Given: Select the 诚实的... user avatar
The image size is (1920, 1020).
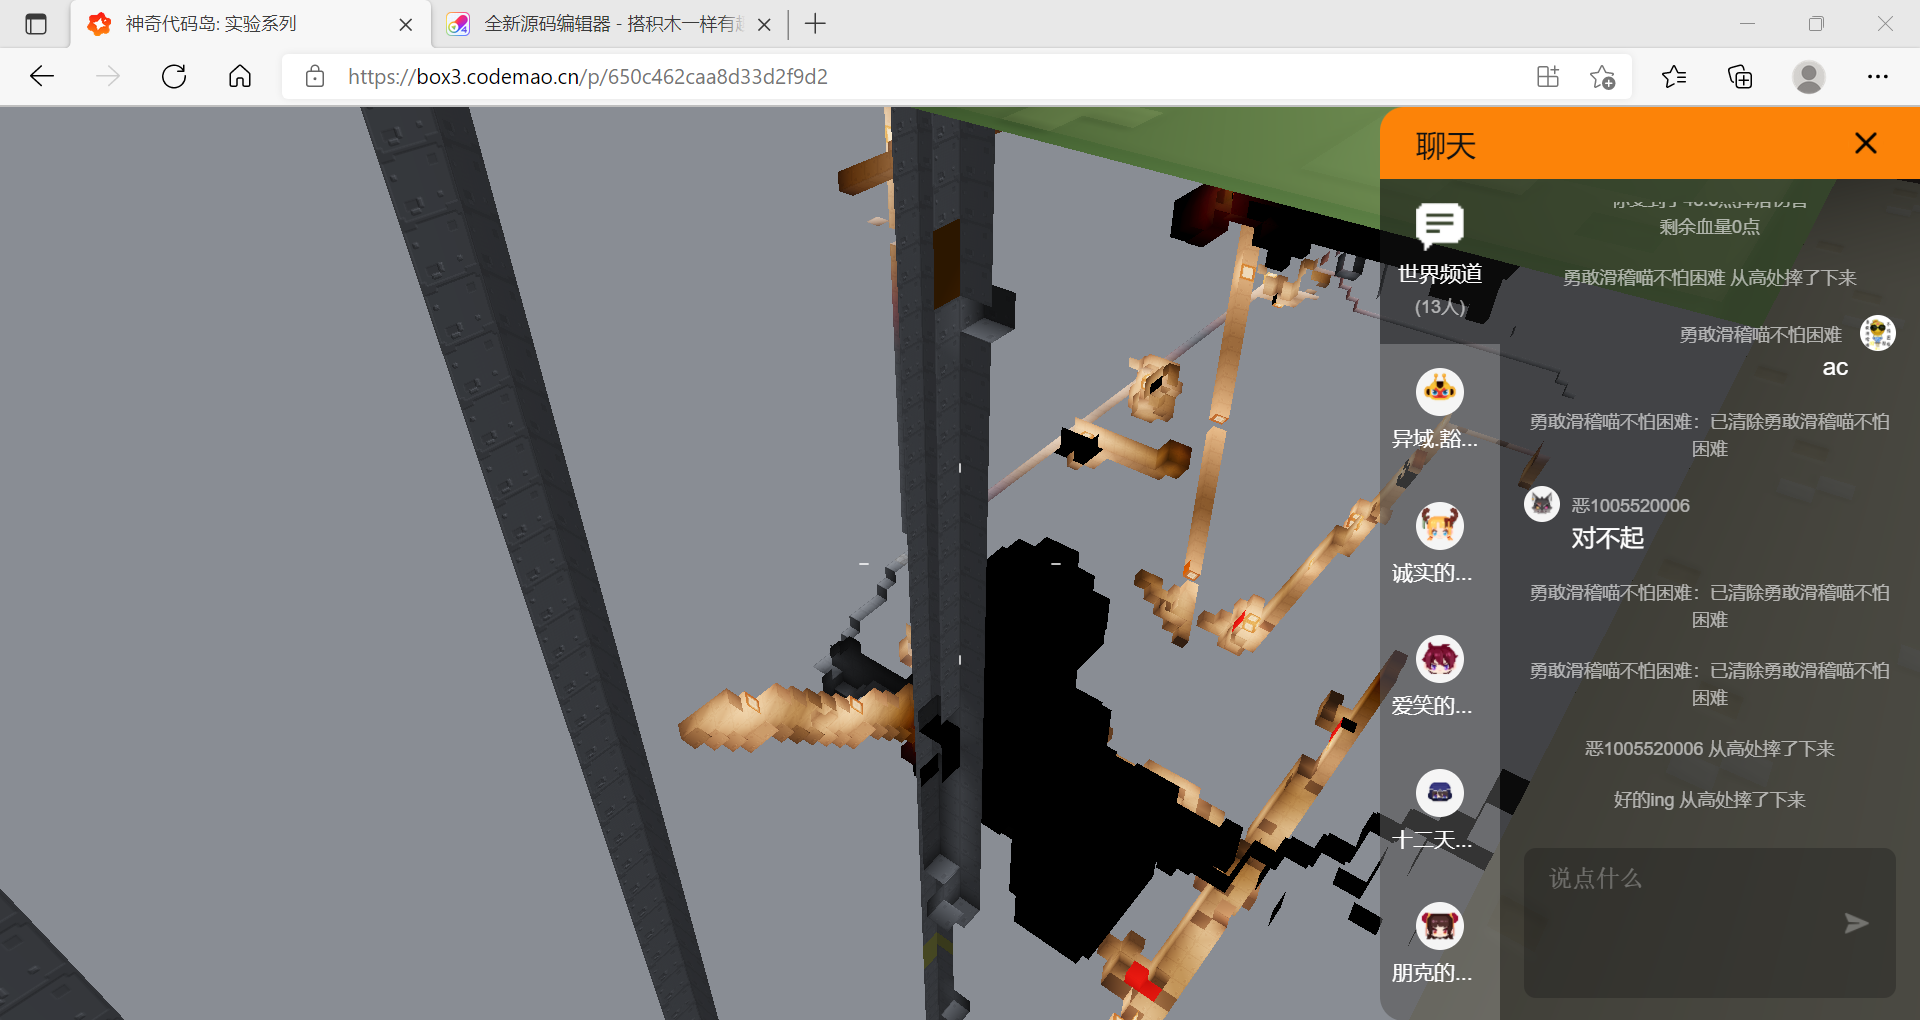Looking at the screenshot, I should [1440, 526].
